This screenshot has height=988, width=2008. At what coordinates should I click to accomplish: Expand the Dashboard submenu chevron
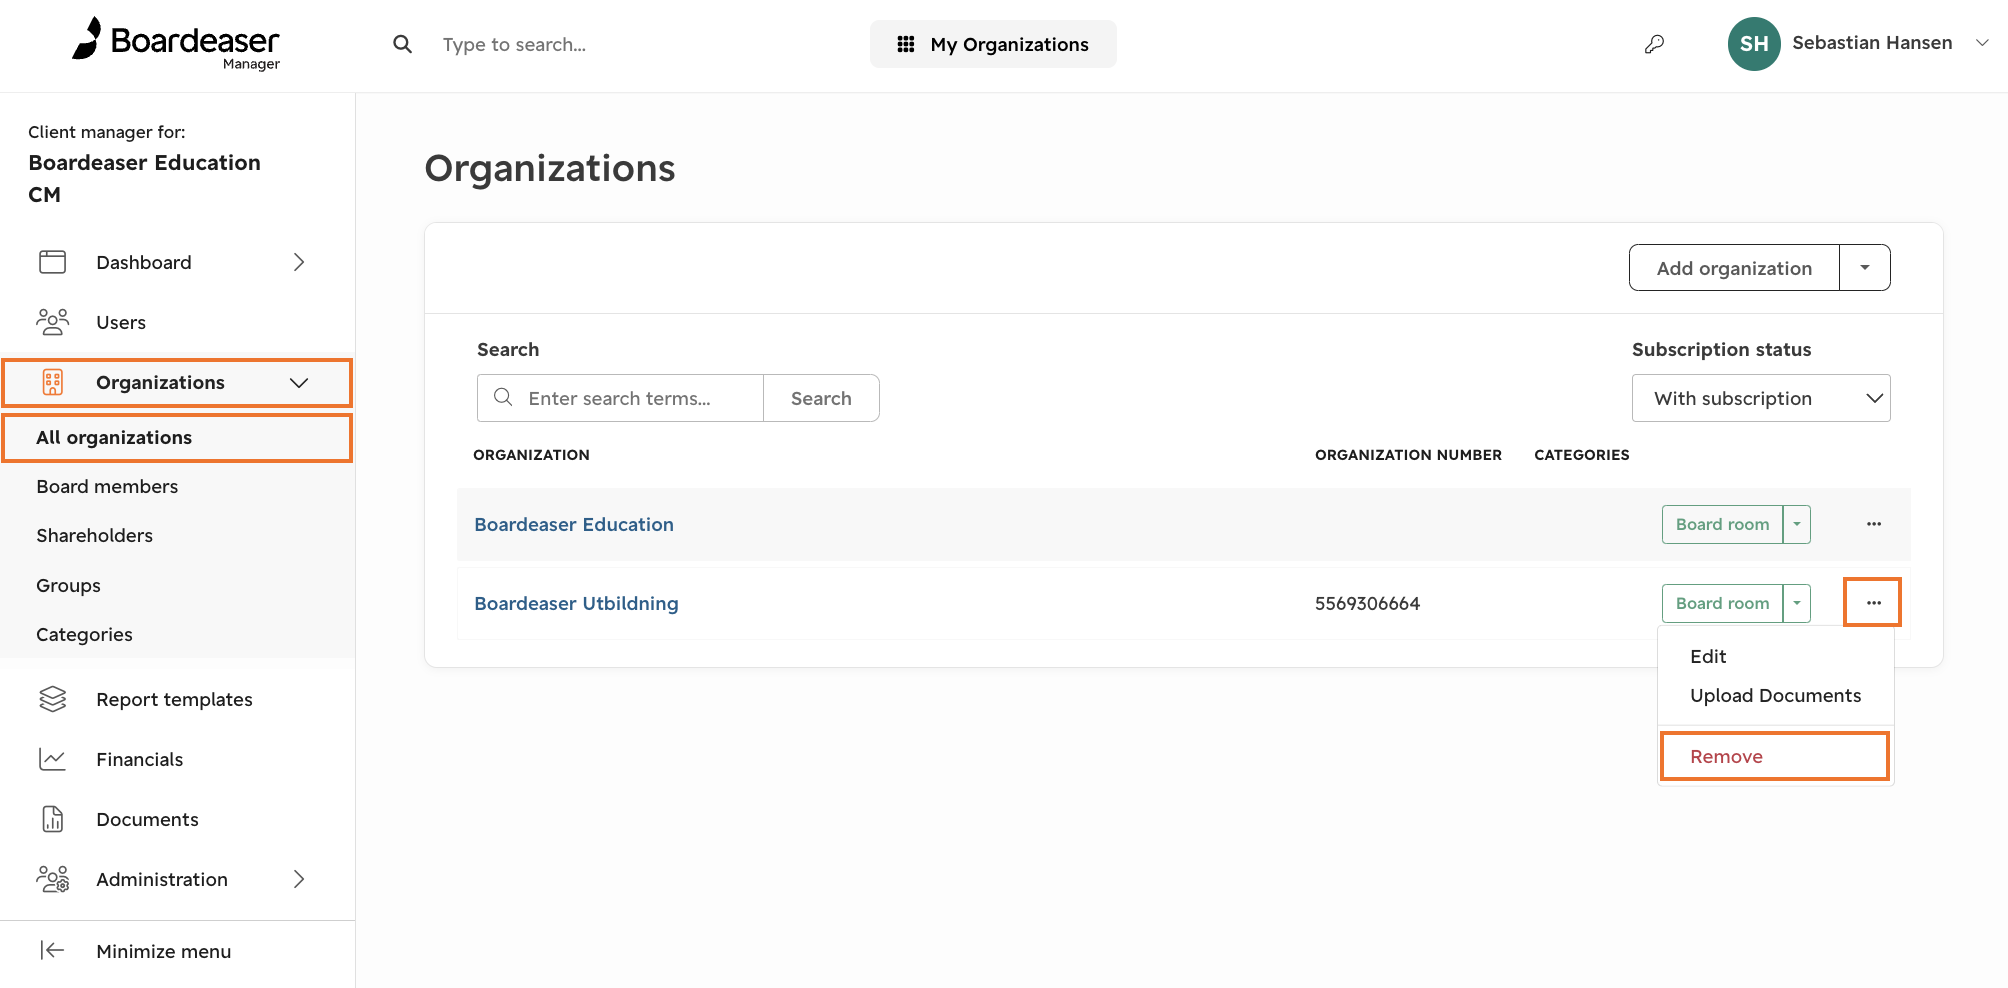pyautogui.click(x=298, y=262)
